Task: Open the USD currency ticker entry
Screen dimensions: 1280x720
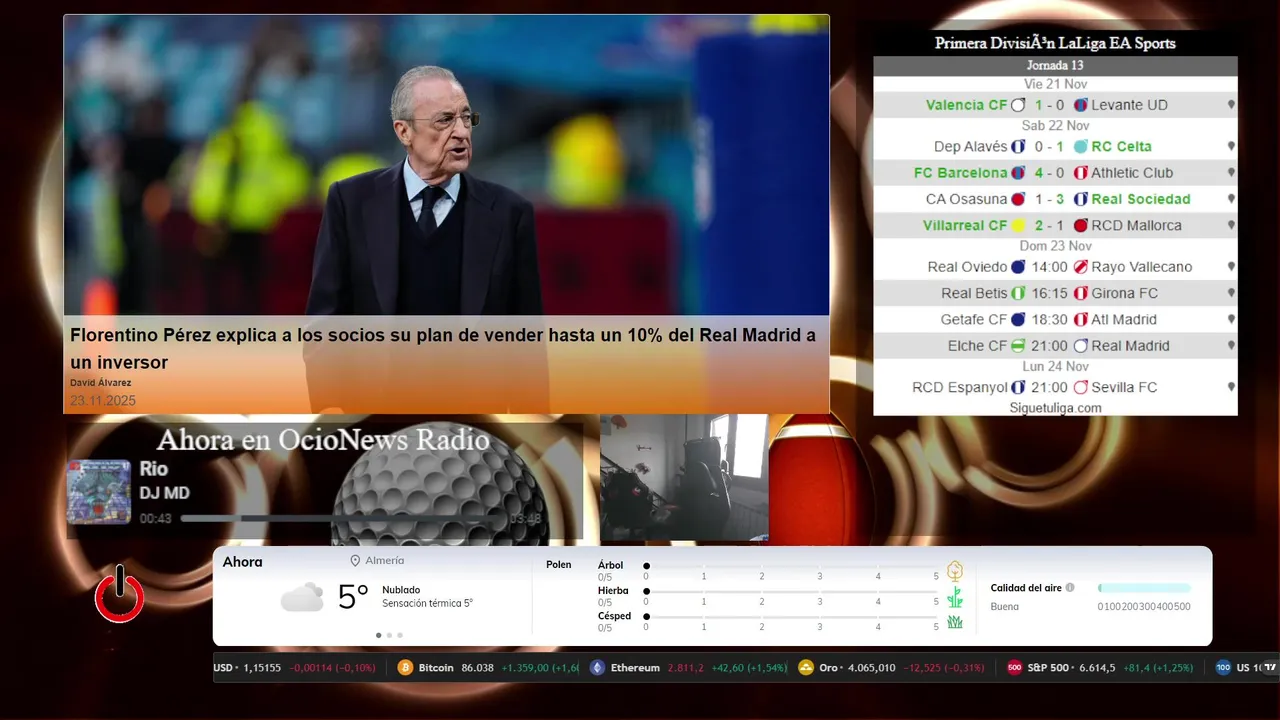Action: pos(294,668)
